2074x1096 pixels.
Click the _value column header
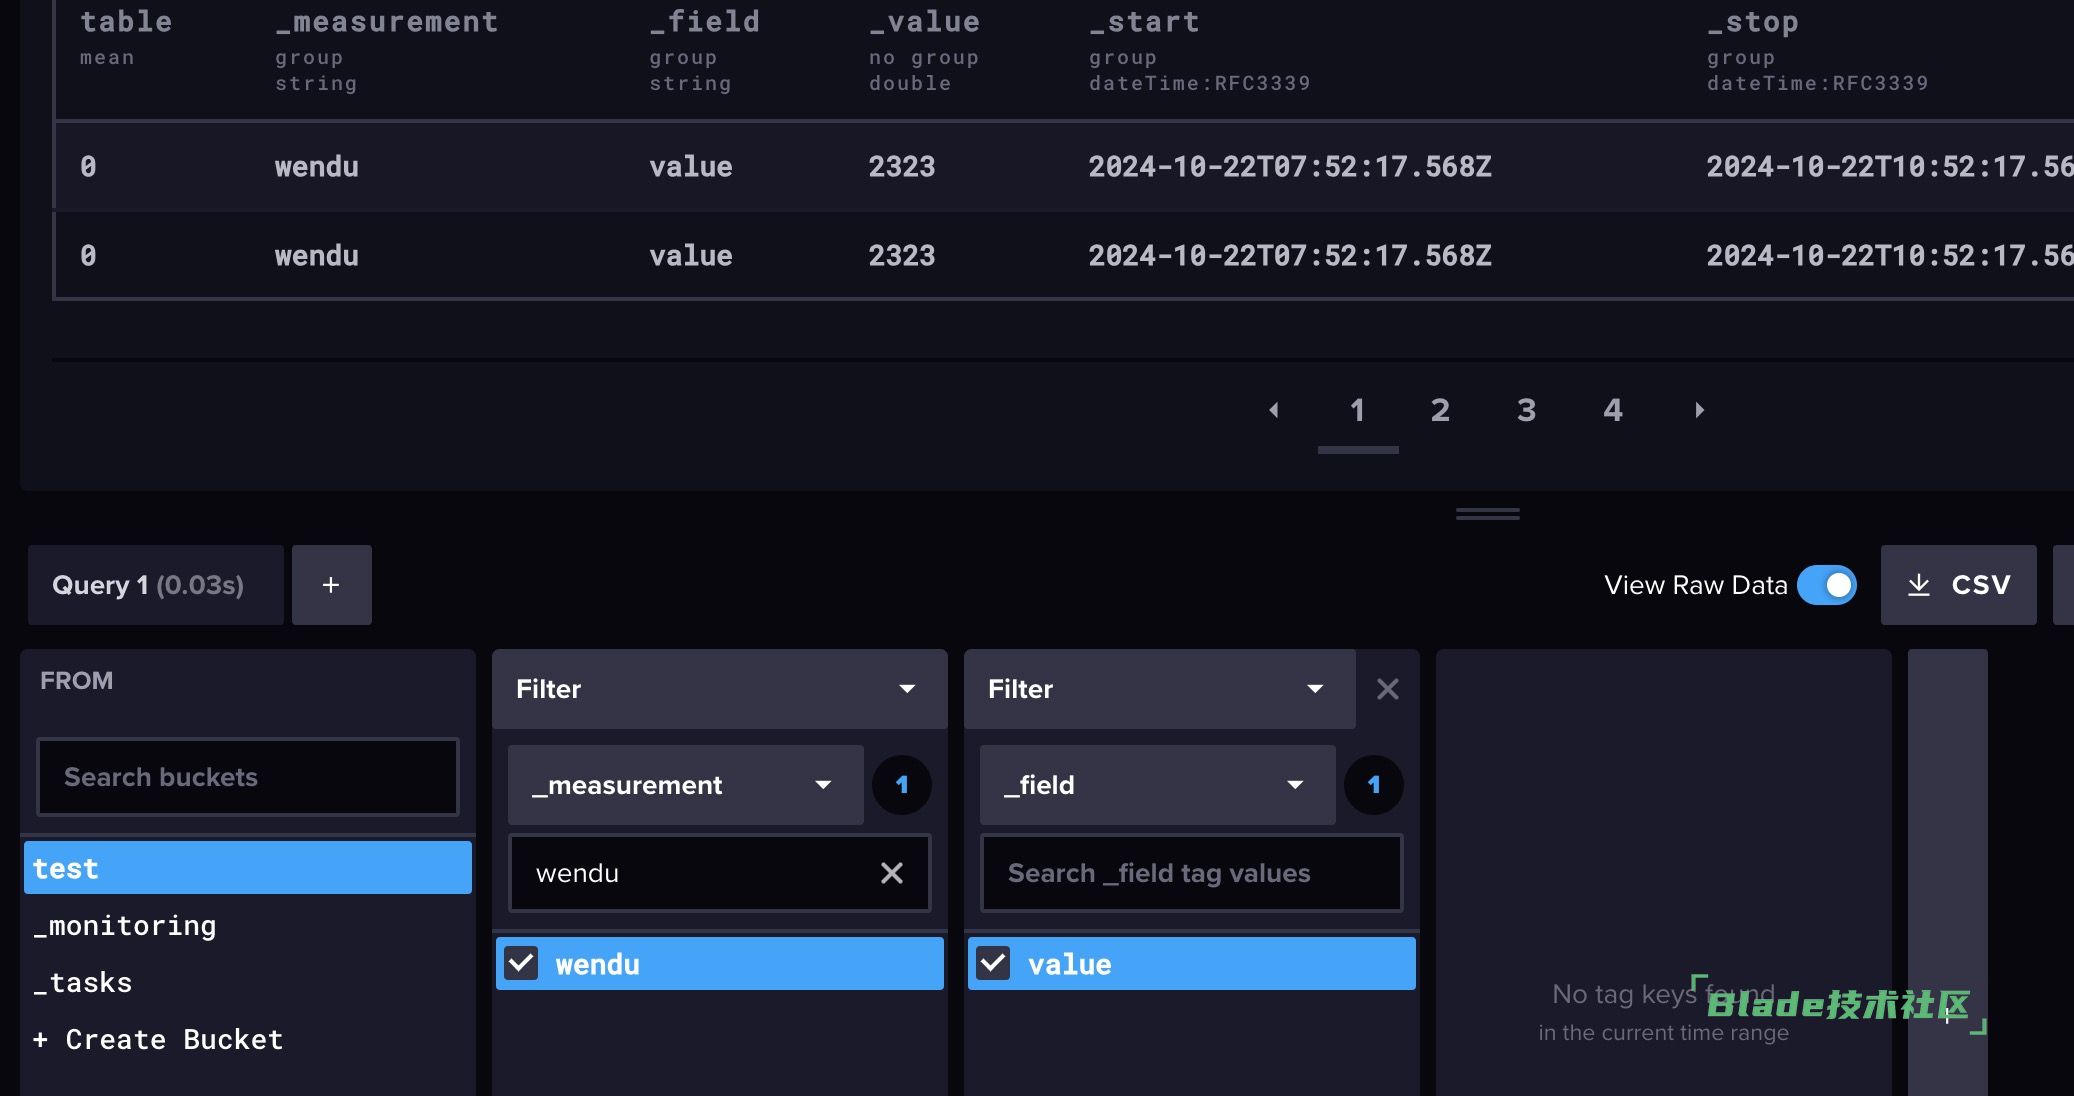pyautogui.click(x=925, y=22)
